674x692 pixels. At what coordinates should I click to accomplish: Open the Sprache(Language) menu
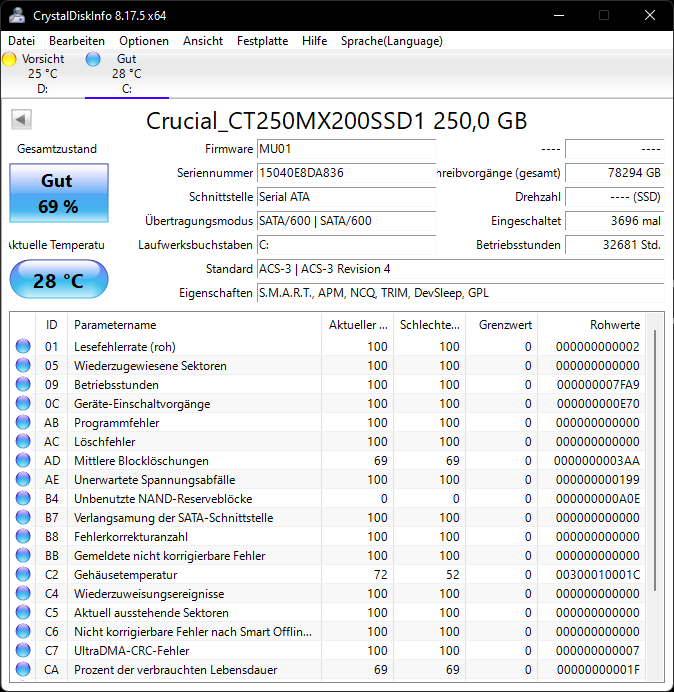[392, 41]
